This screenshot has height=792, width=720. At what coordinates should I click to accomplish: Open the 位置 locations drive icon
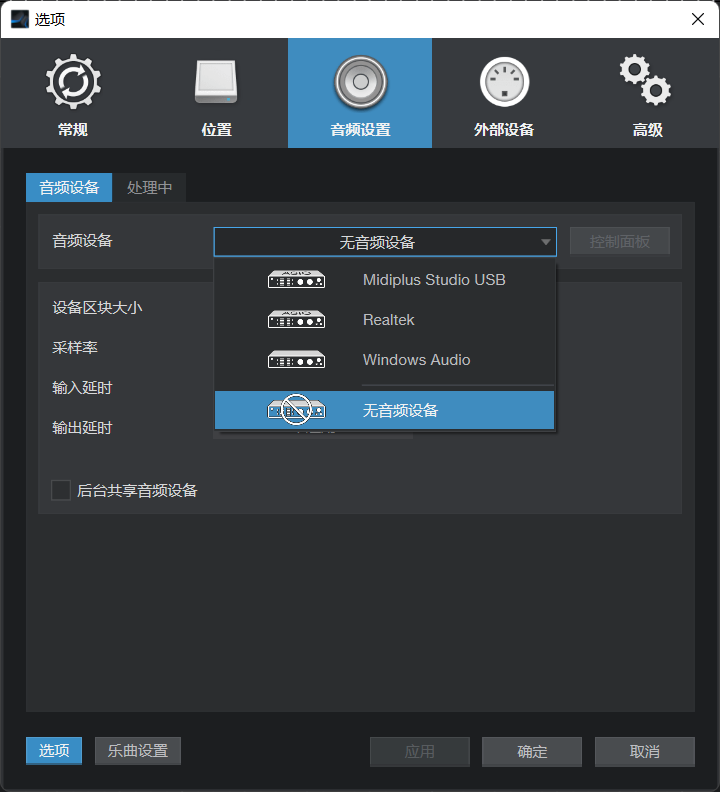click(216, 82)
